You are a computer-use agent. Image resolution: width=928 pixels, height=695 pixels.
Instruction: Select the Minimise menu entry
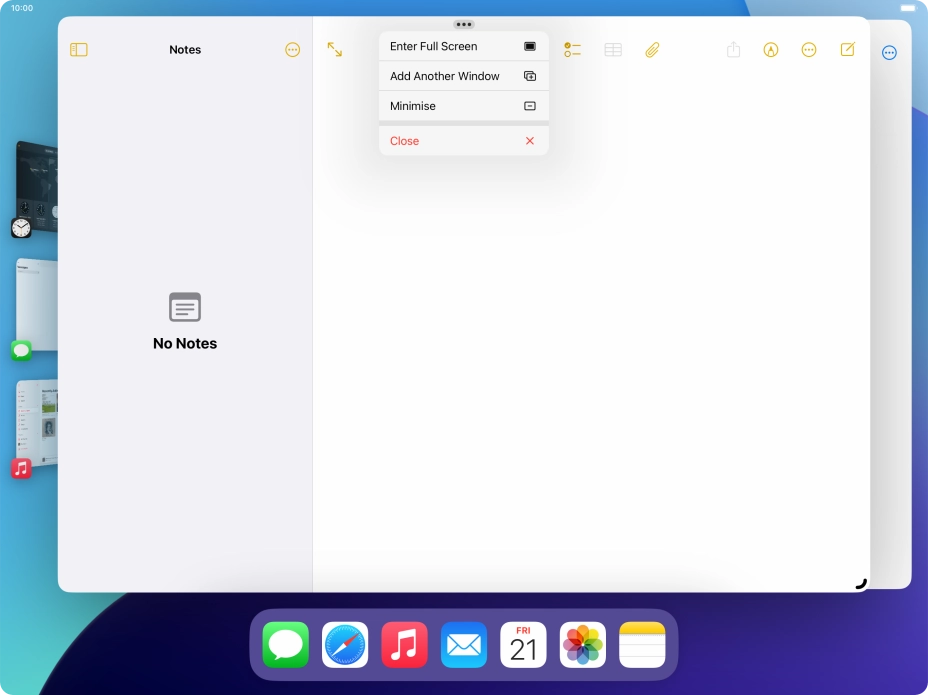[x=463, y=105]
